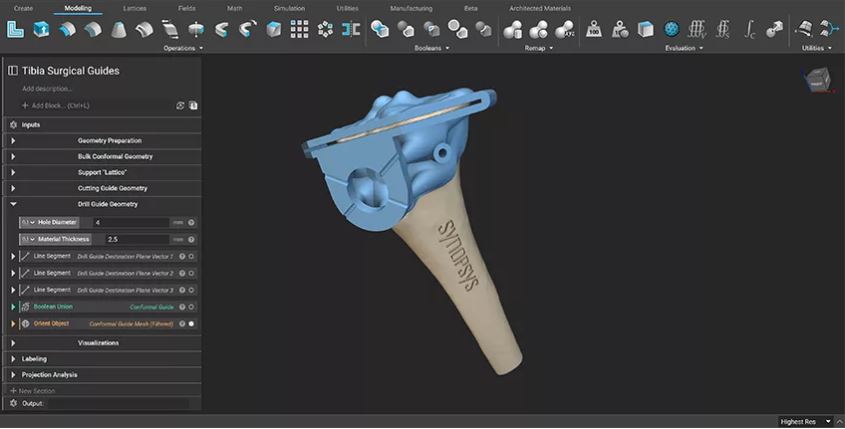Select the Boolean Union sphere-and-cube icon
Screen dimensions: 845x429
(380, 29)
